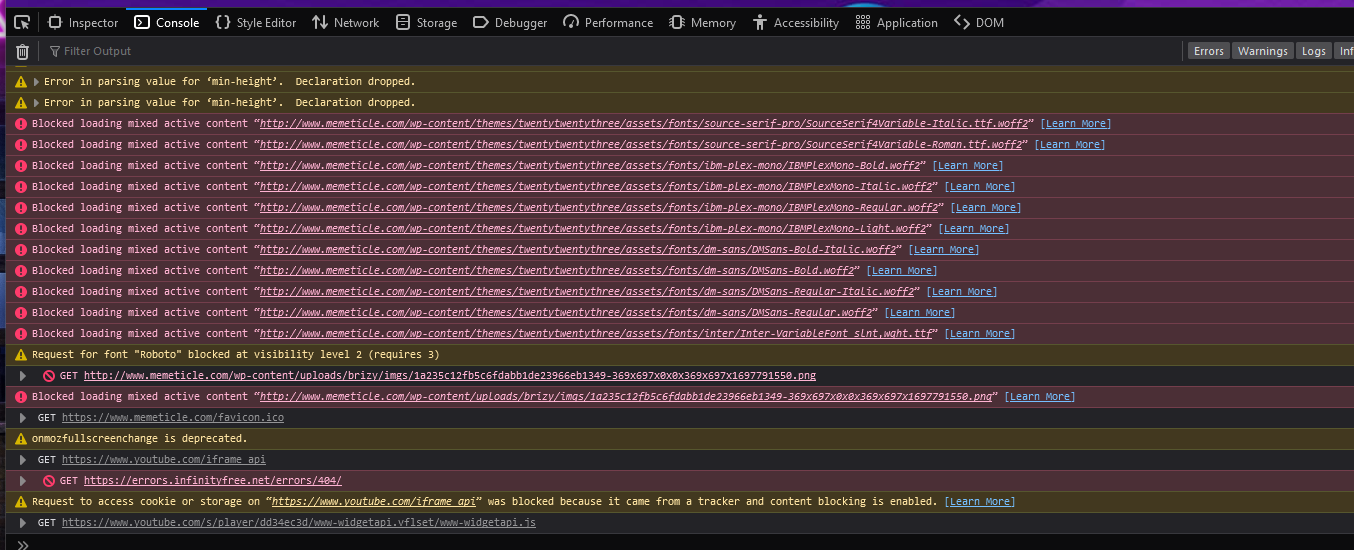Image resolution: width=1354 pixels, height=550 pixels.
Task: Open the Memory panel
Action: pyautogui.click(x=702, y=22)
